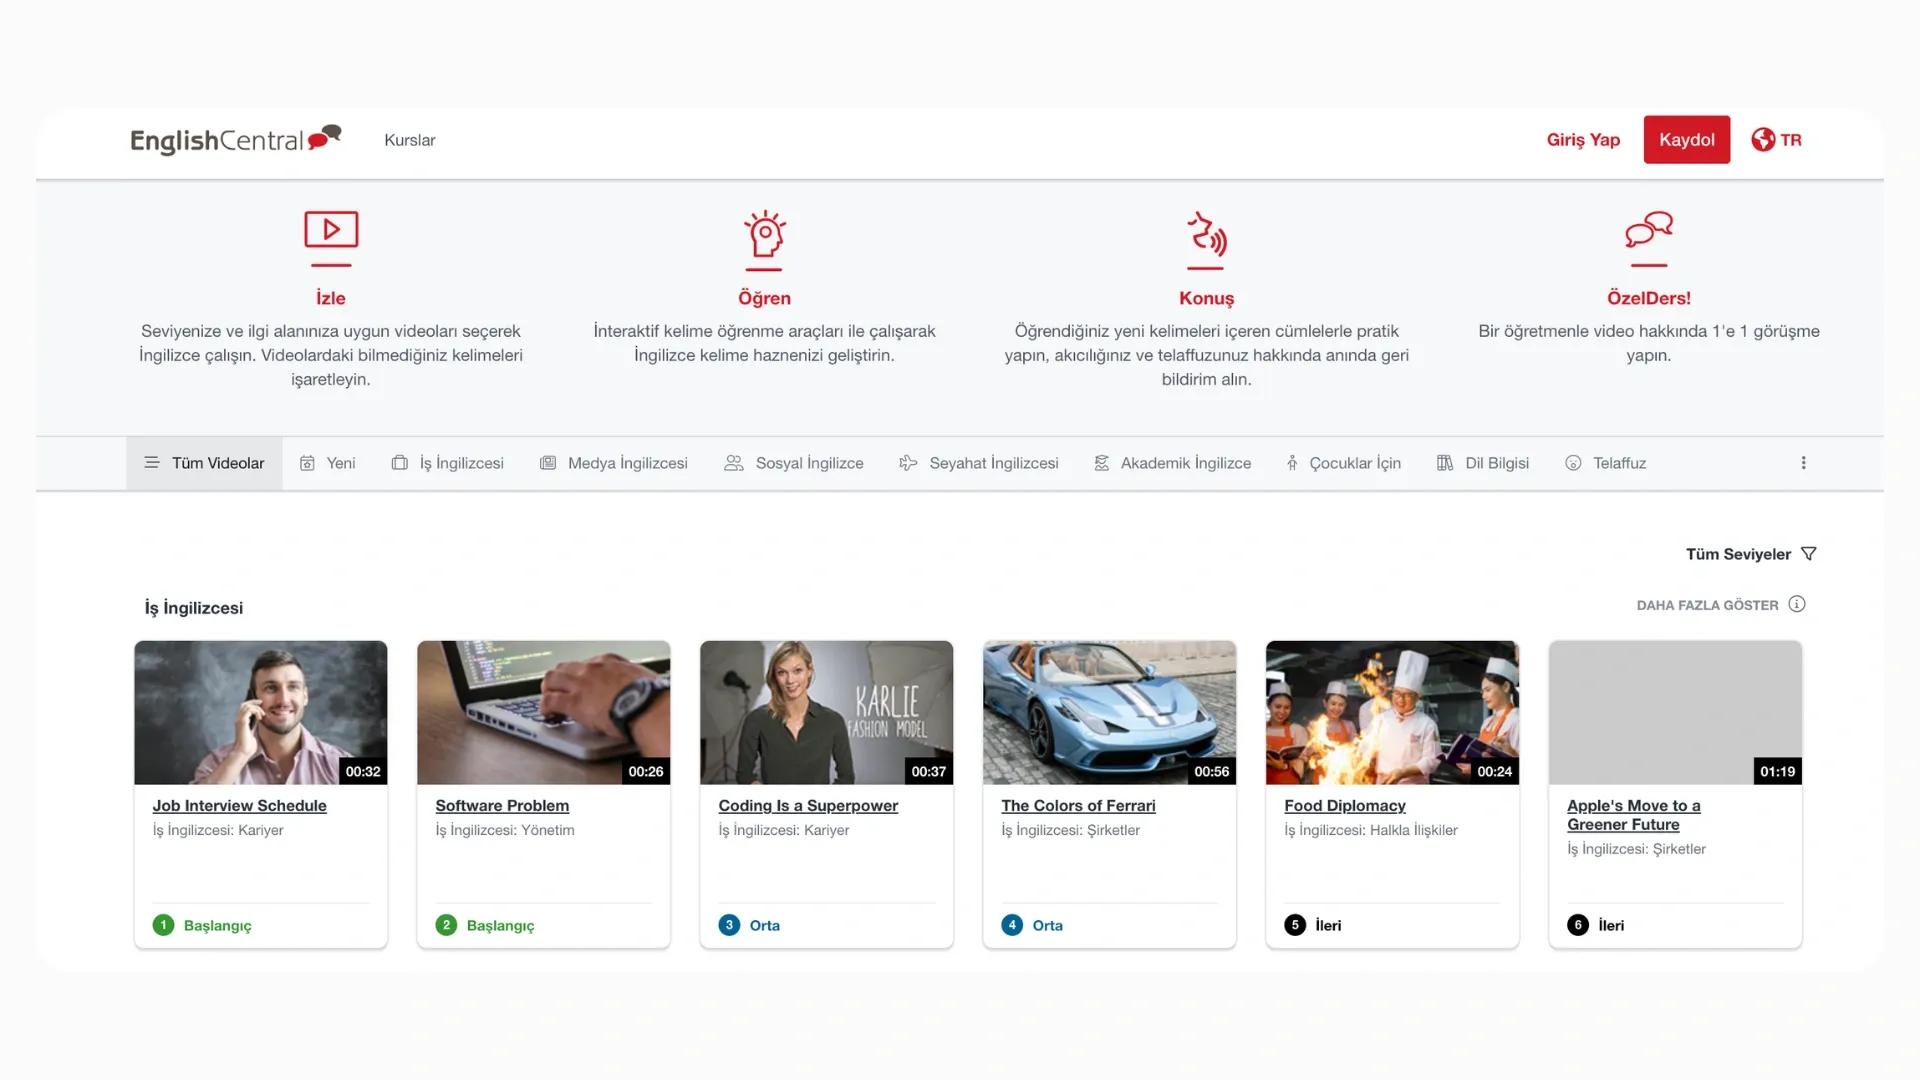Click the Dil Bilgisi books icon
Screen dimensions: 1920x1080
[1445, 463]
